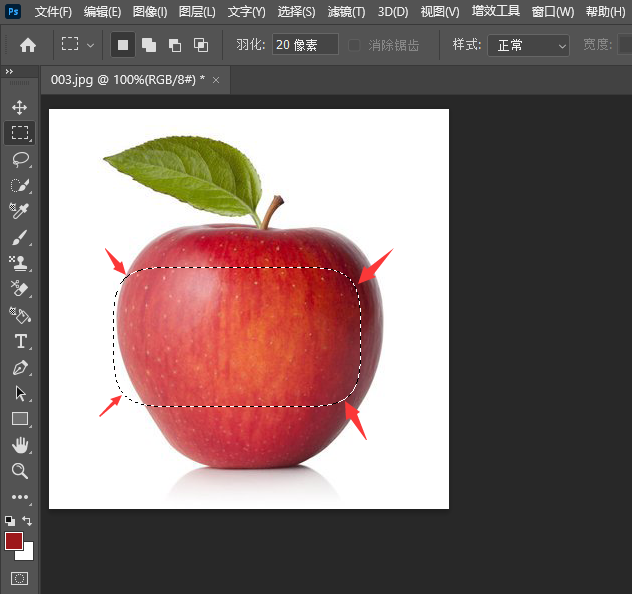The width and height of the screenshot is (632, 594).
Task: Select the Path Selection arrow tool
Action: click(x=20, y=393)
